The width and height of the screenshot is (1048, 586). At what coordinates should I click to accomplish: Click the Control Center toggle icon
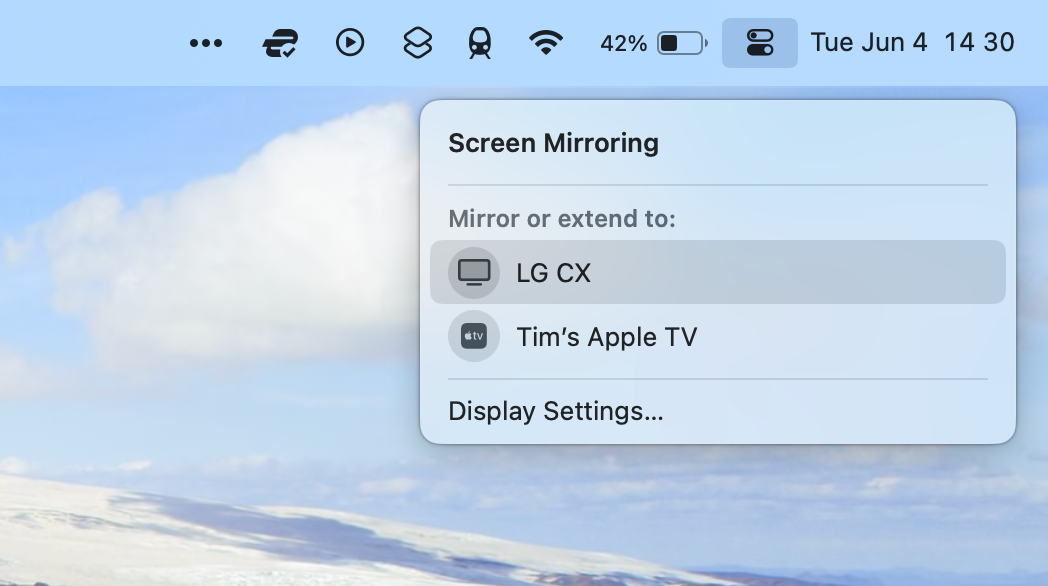[x=758, y=42]
